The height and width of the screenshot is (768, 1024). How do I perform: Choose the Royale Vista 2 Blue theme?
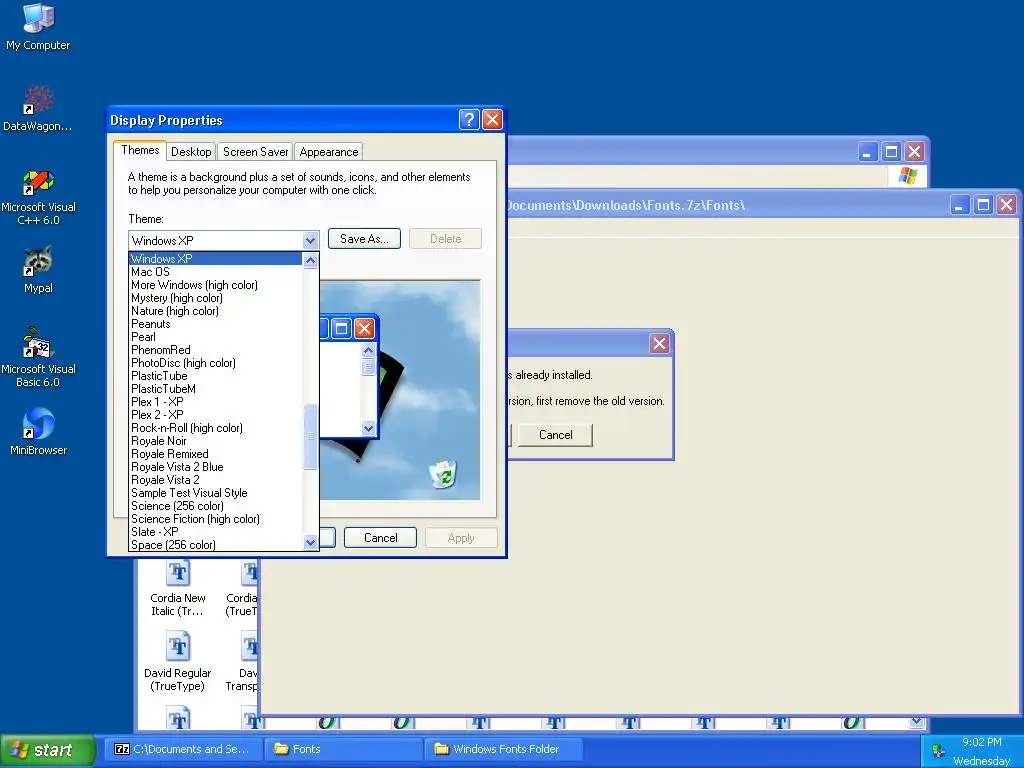(216, 467)
